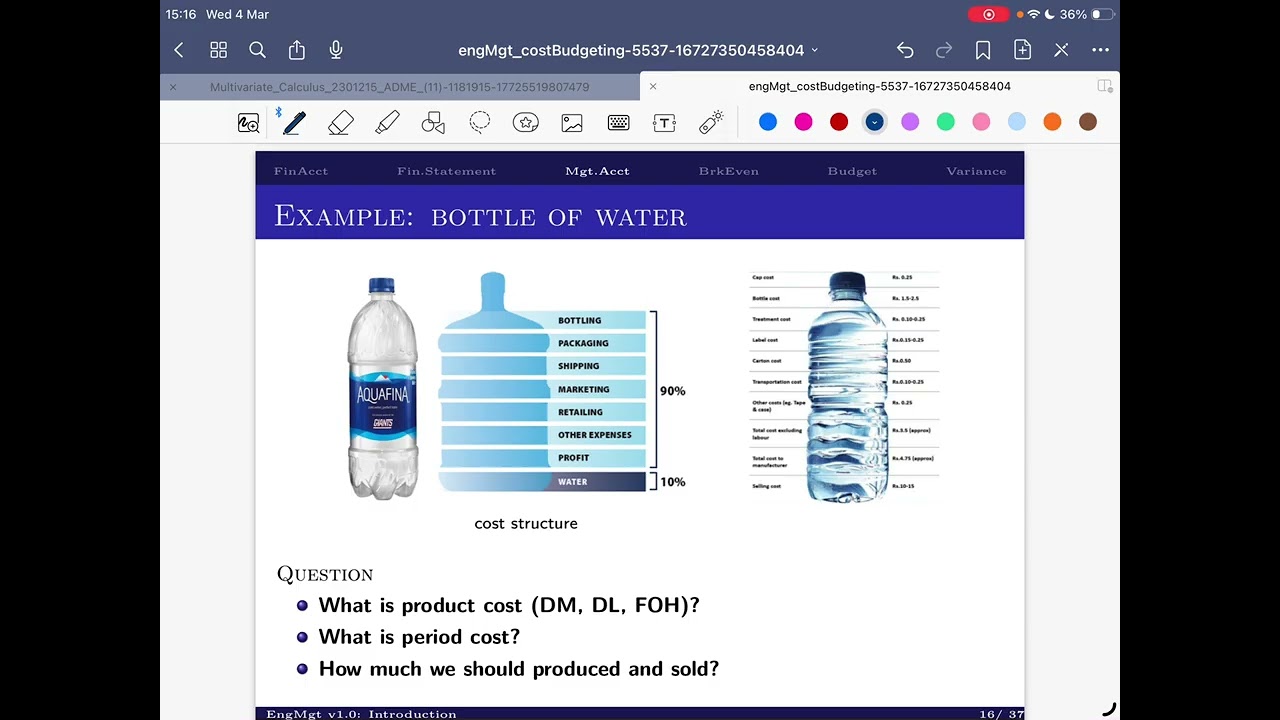The height and width of the screenshot is (720, 1280).
Task: Select the Text box tool
Action: (664, 122)
